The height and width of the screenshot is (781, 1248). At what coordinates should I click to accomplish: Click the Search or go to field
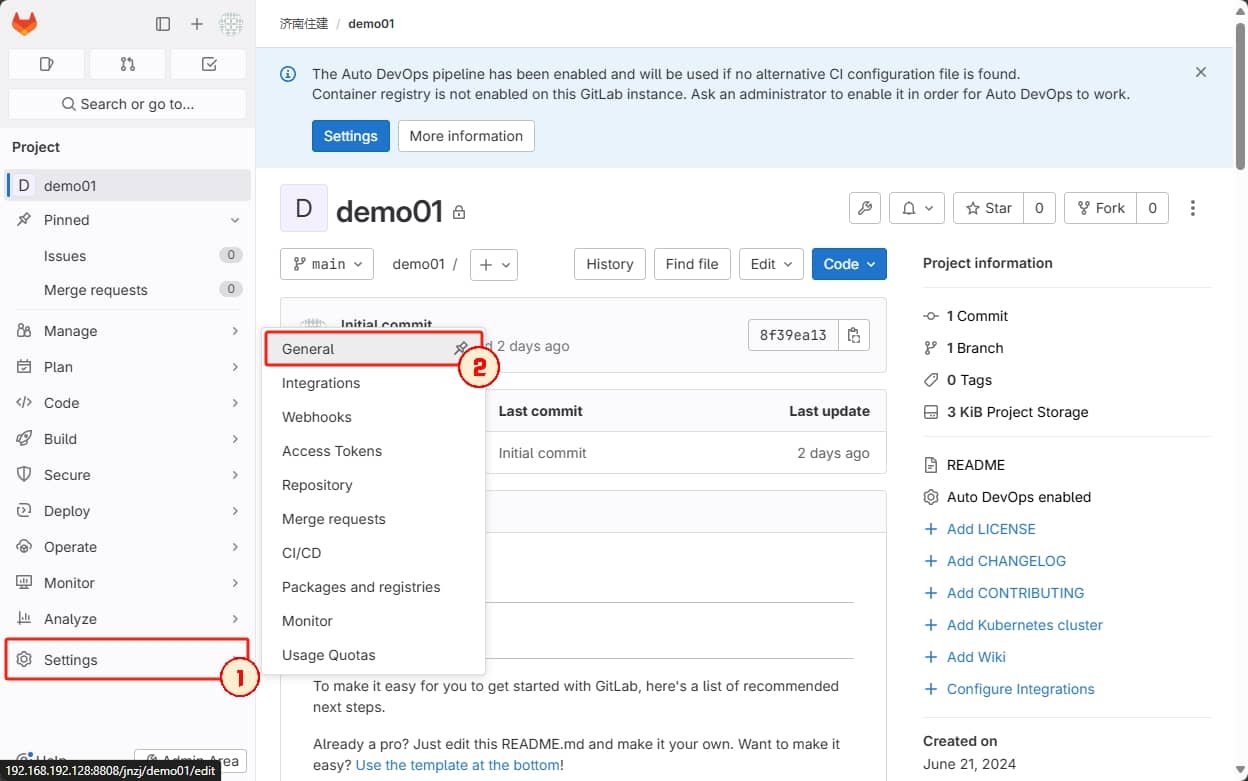pyautogui.click(x=127, y=103)
